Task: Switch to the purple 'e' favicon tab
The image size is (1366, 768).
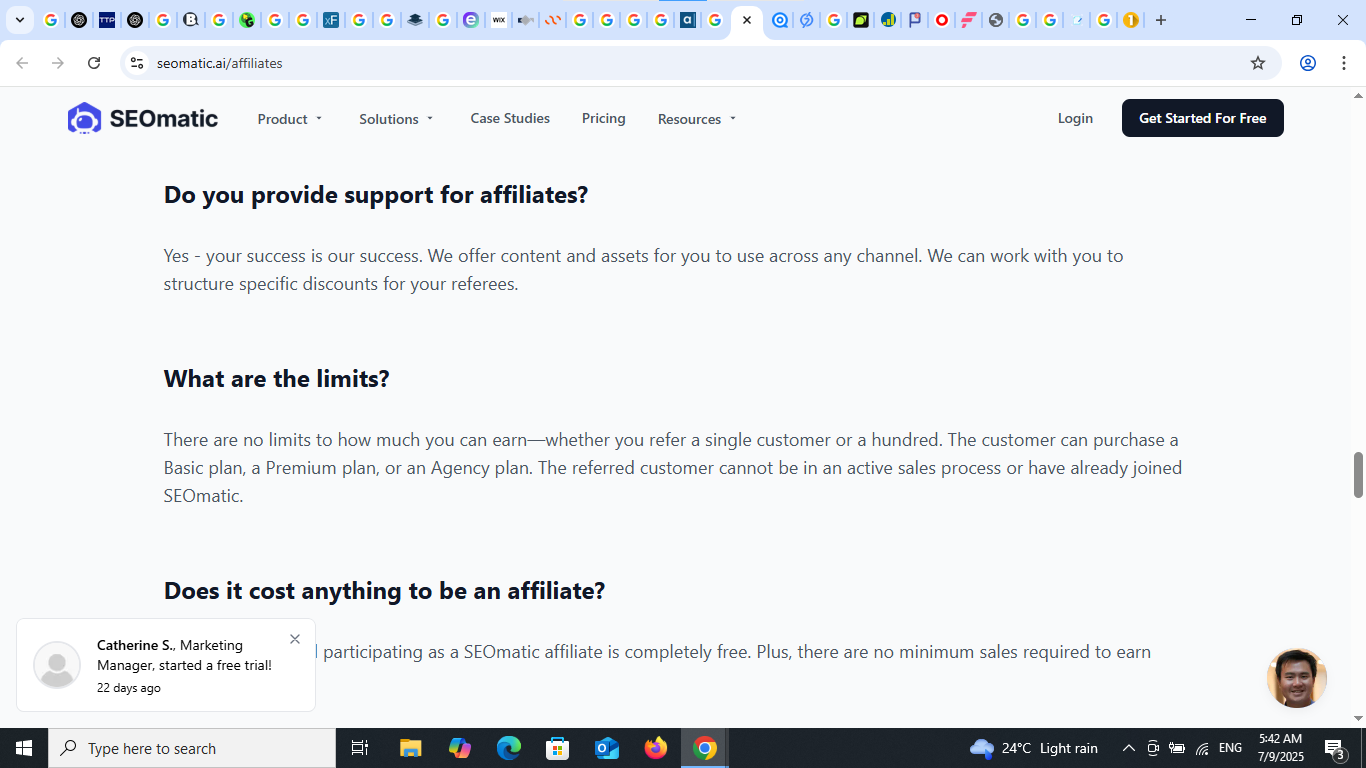Action: [x=471, y=20]
